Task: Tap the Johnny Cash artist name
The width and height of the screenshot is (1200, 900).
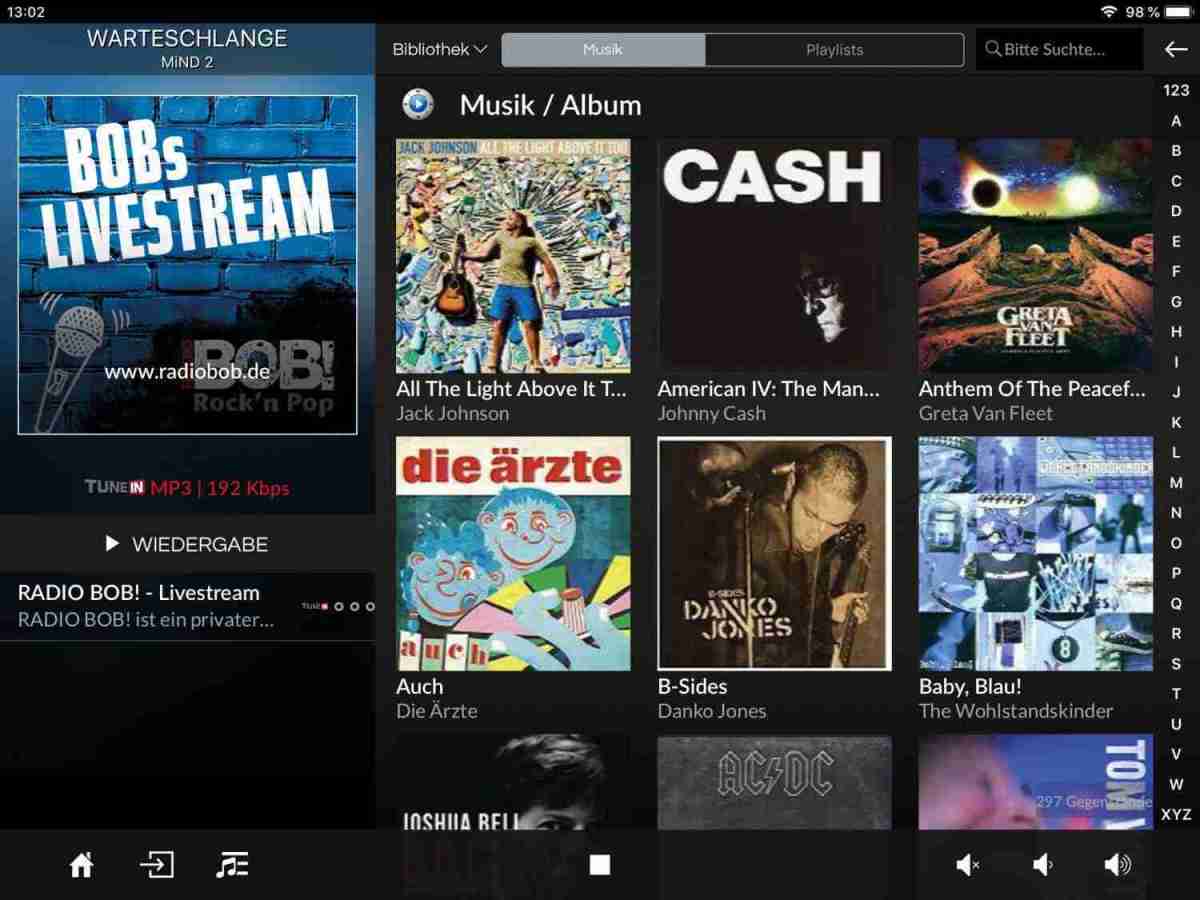Action: pos(711,413)
